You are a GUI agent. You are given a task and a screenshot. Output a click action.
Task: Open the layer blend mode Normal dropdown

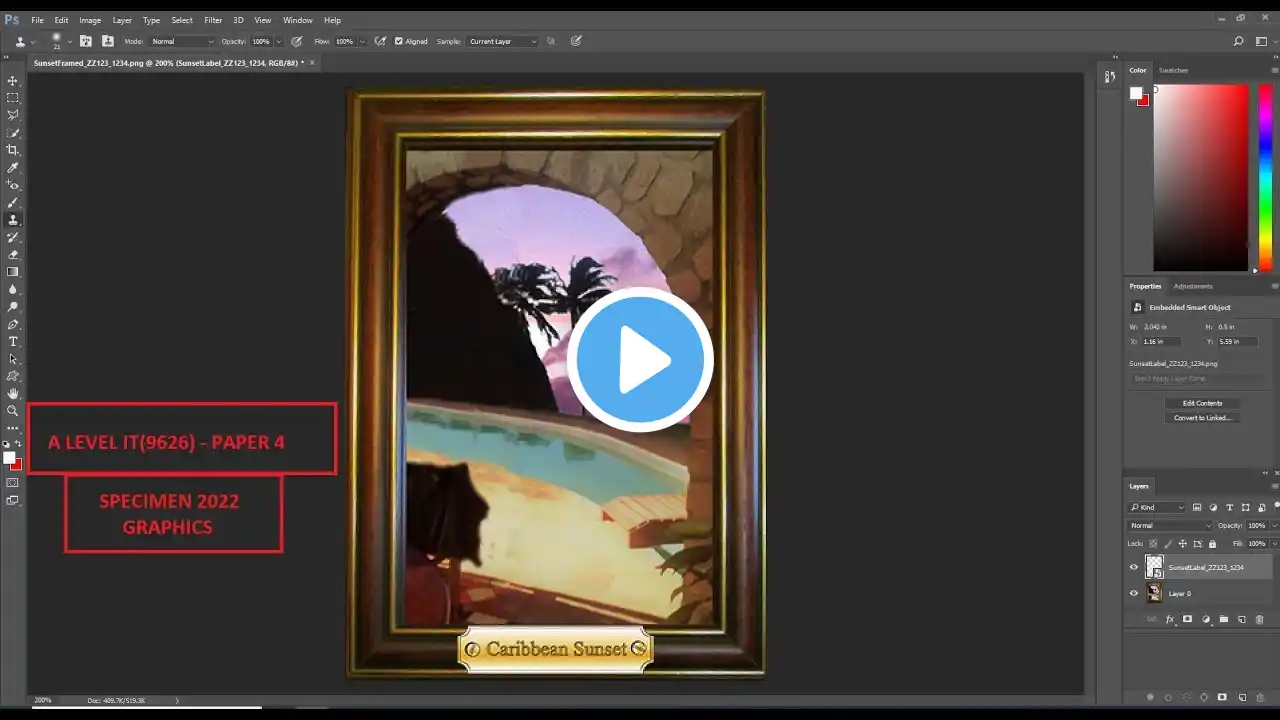point(1169,525)
